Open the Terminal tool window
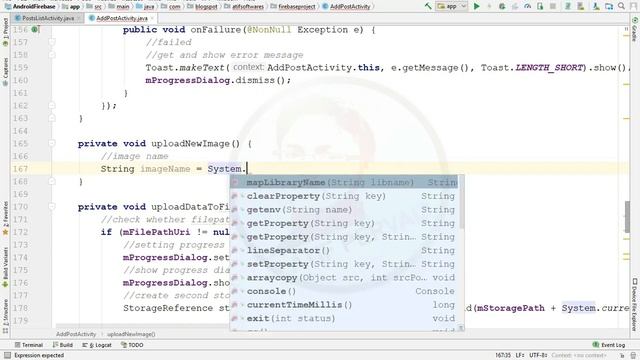Image resolution: width=640 pixels, height=360 pixels. pyautogui.click(x=29, y=345)
